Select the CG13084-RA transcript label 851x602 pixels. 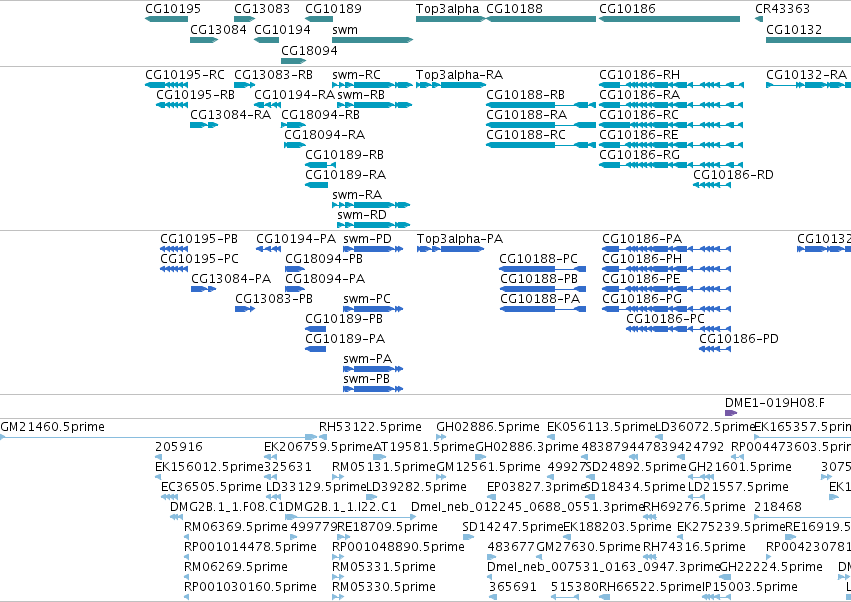click(x=230, y=115)
